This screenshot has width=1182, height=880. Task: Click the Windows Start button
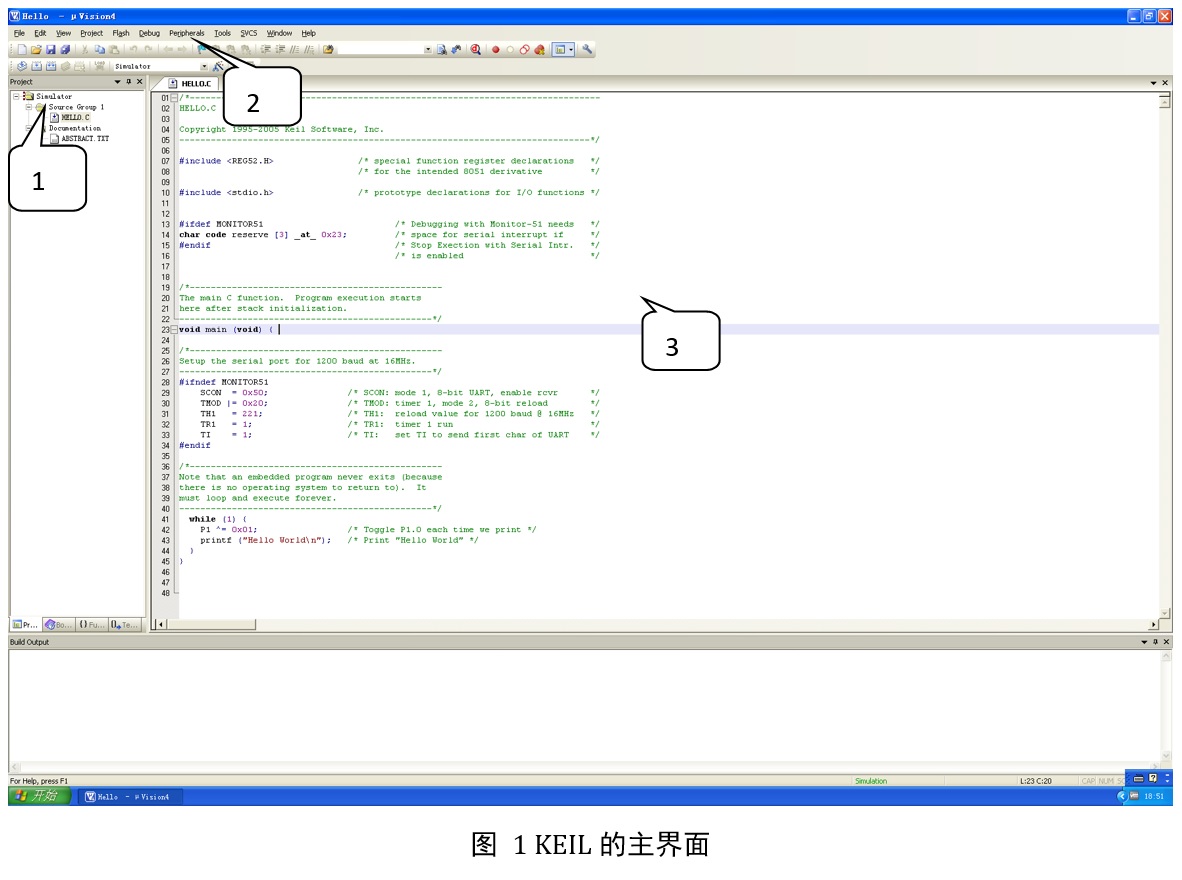(x=40, y=796)
